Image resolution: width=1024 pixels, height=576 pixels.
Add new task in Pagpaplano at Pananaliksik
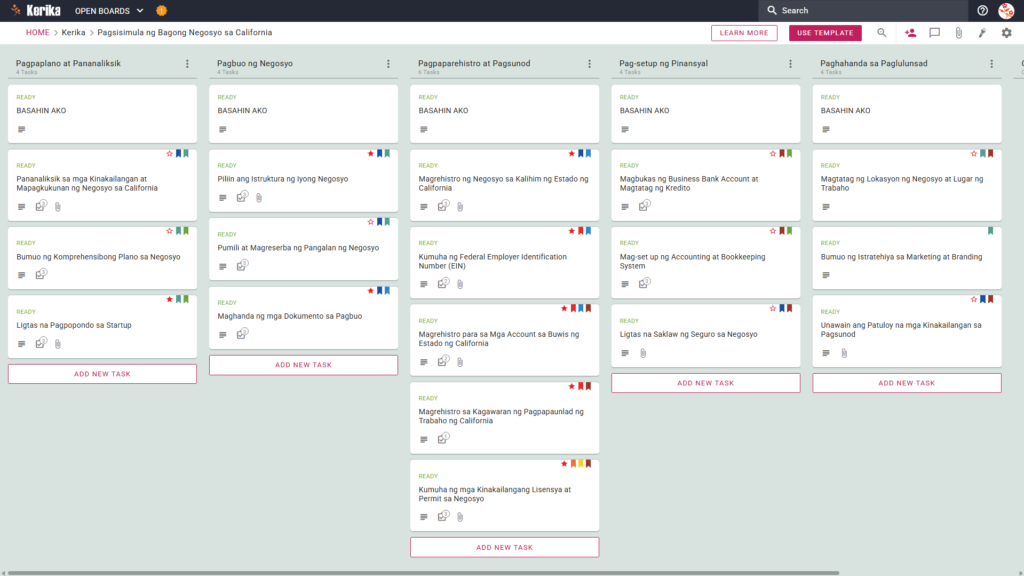(102, 374)
